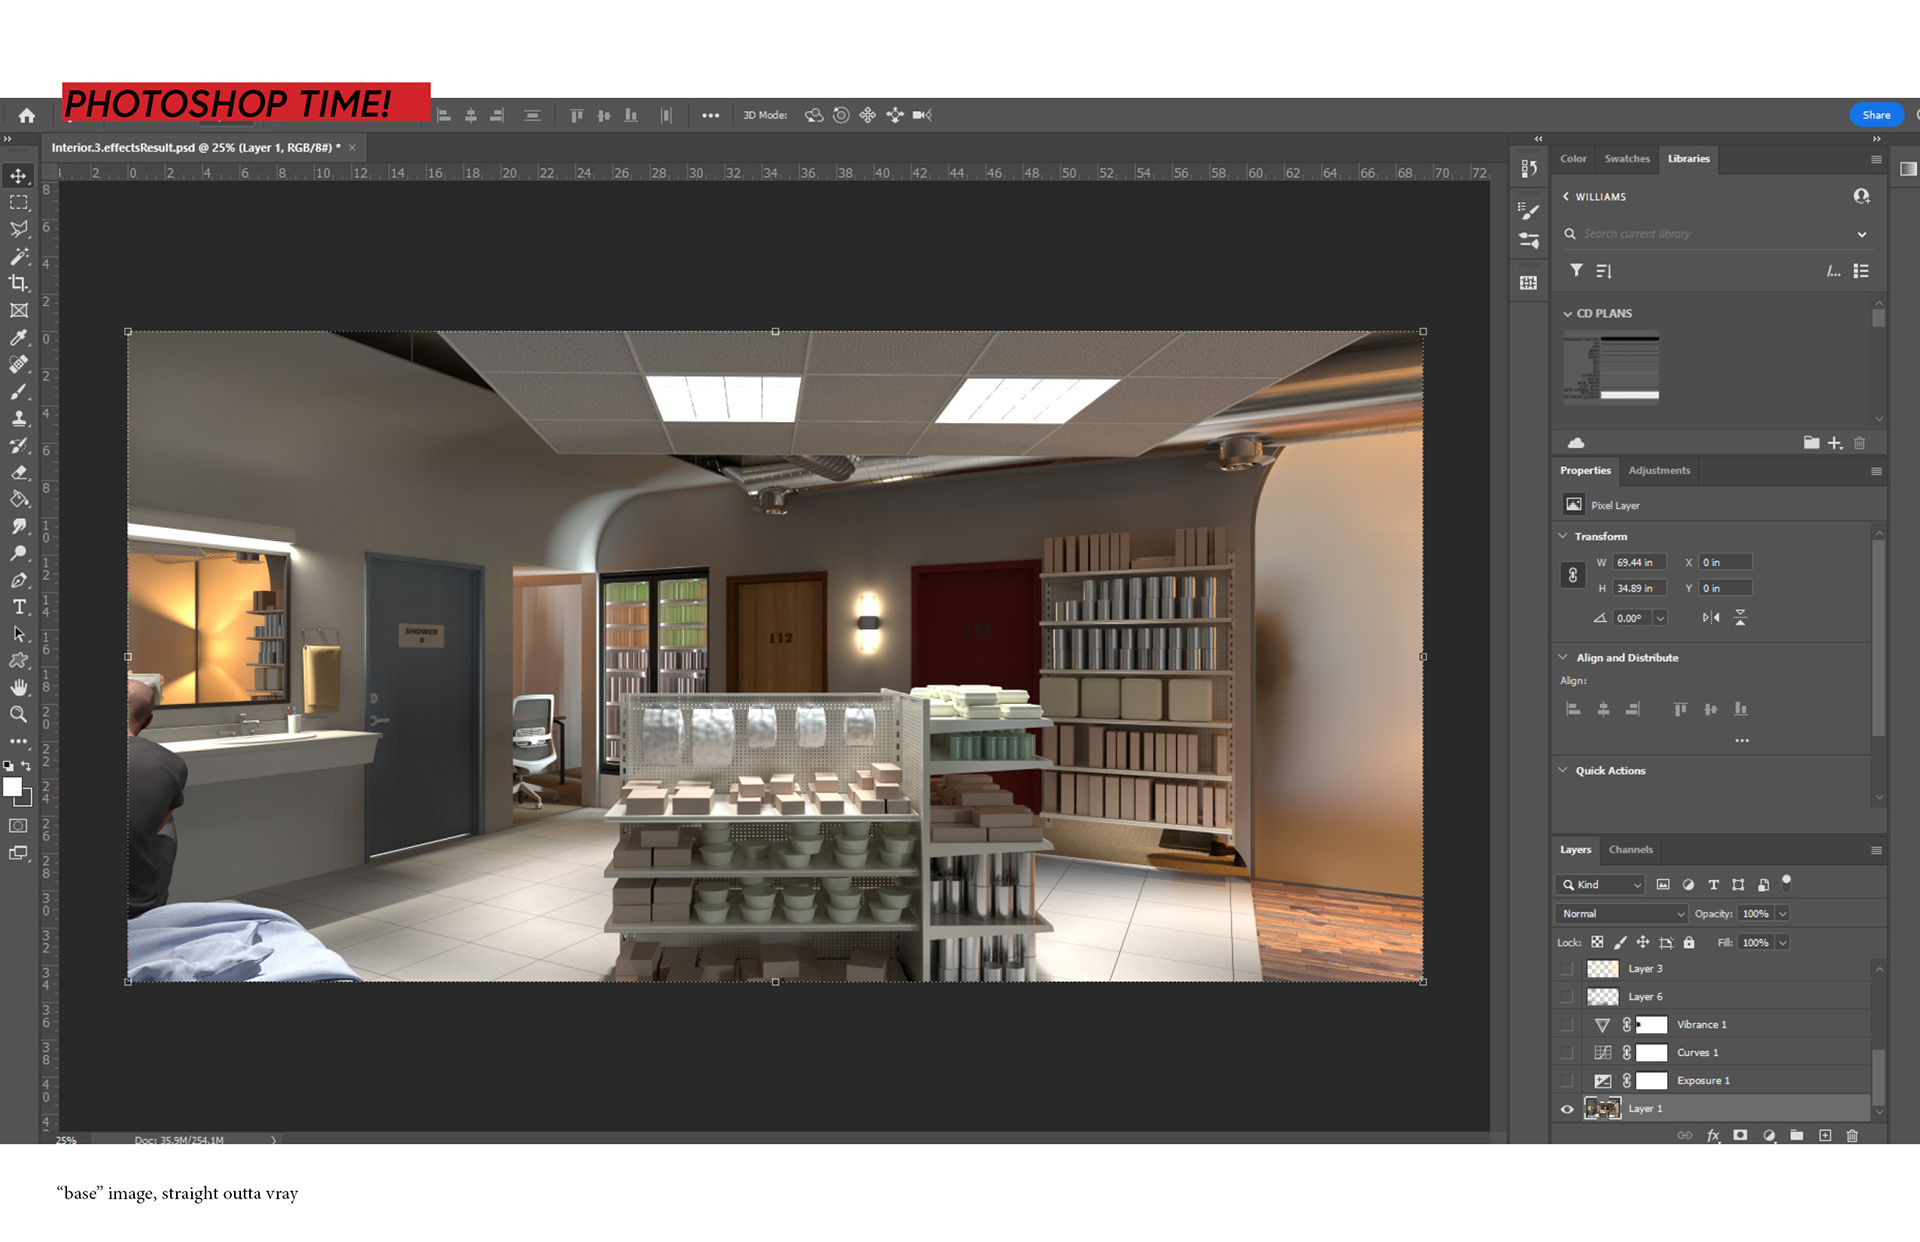Delete layer with trash icon
Viewport: 1920px width, 1242px height.
coord(1852,1135)
